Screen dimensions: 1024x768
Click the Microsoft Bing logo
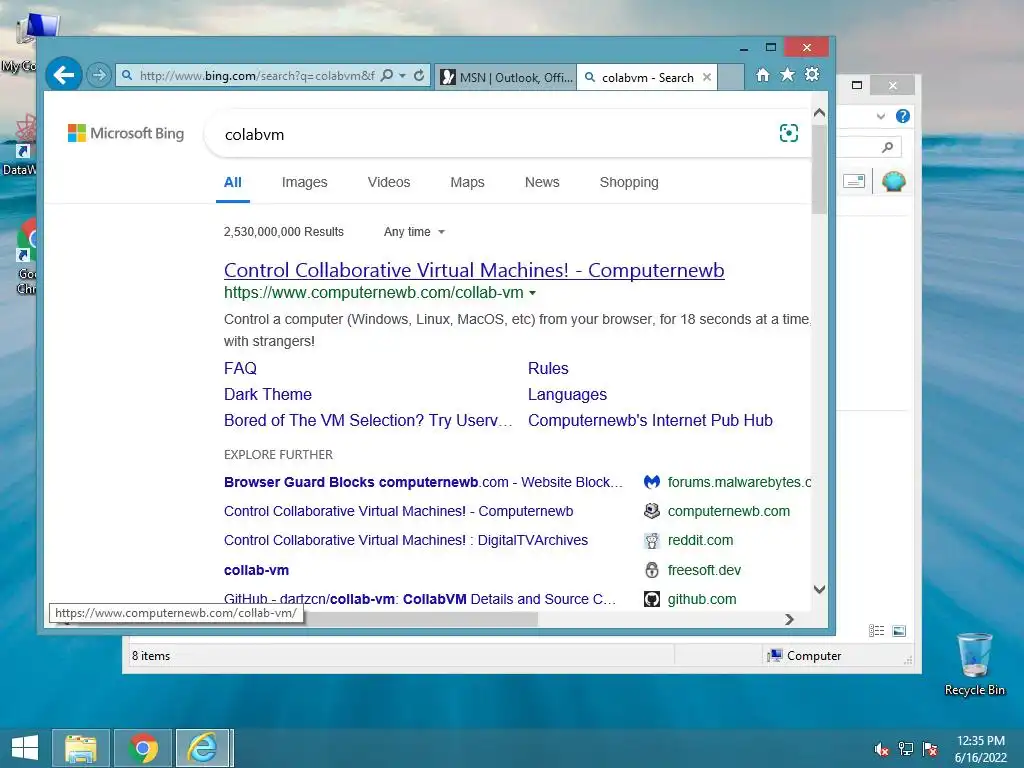126,133
